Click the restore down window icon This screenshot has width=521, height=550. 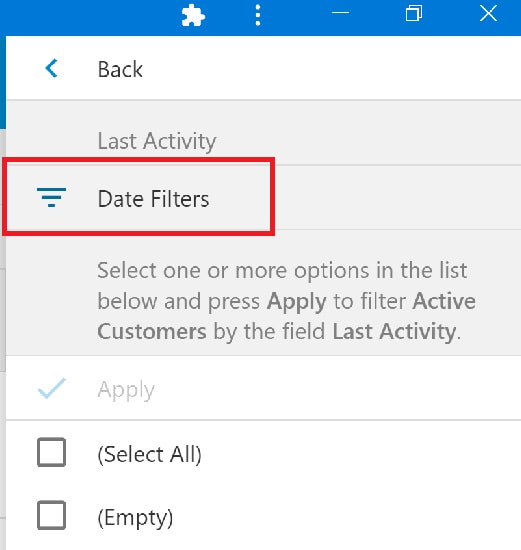(414, 14)
